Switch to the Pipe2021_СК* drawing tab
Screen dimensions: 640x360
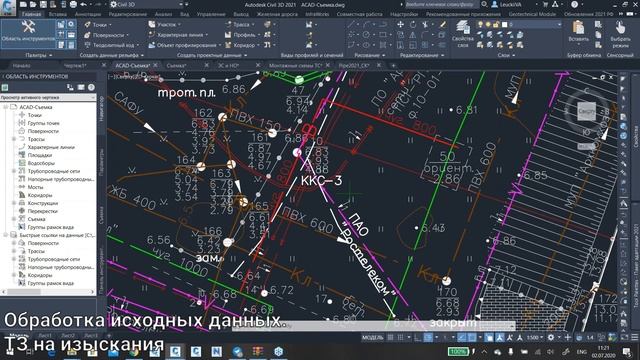pos(354,65)
